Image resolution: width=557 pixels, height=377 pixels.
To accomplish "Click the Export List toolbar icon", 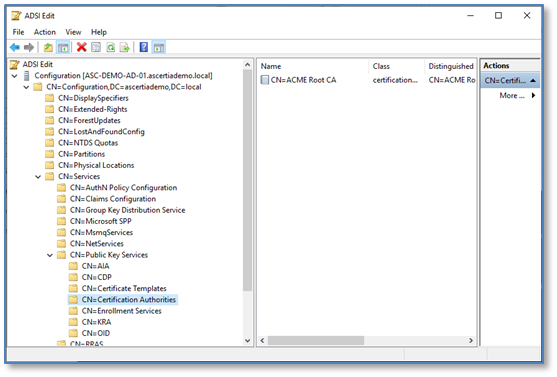I will tap(125, 47).
